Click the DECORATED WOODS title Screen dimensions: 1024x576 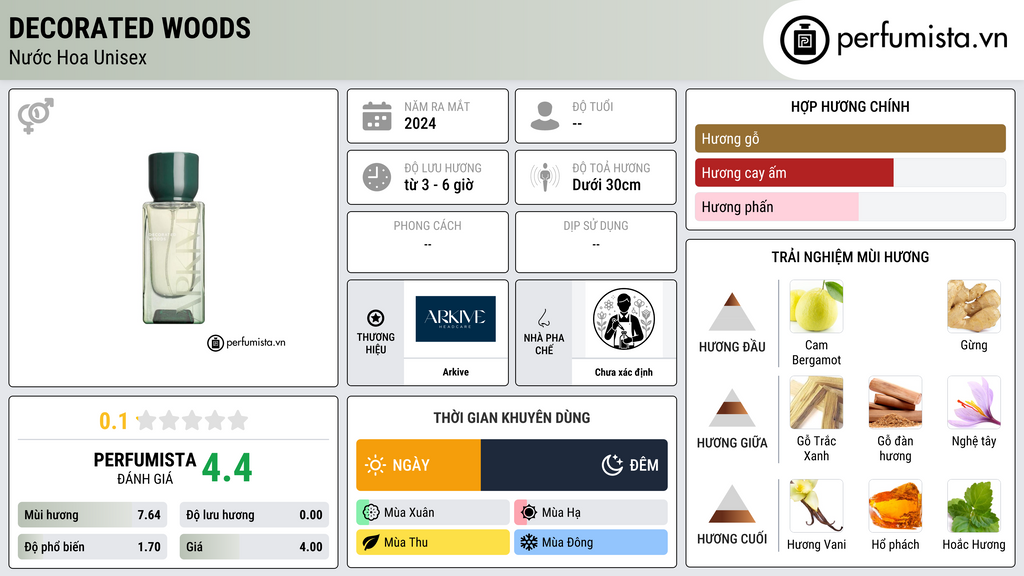click(129, 28)
